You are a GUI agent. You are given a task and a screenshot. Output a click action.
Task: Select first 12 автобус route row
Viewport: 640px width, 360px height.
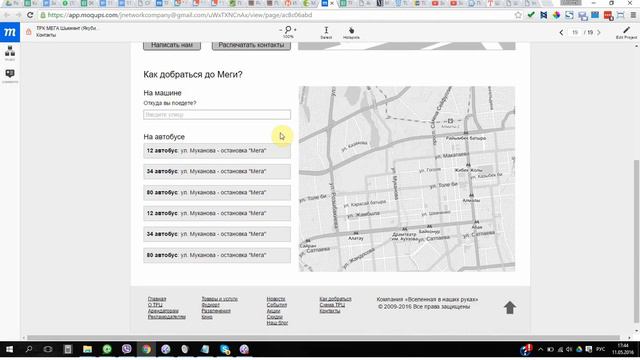(217, 151)
